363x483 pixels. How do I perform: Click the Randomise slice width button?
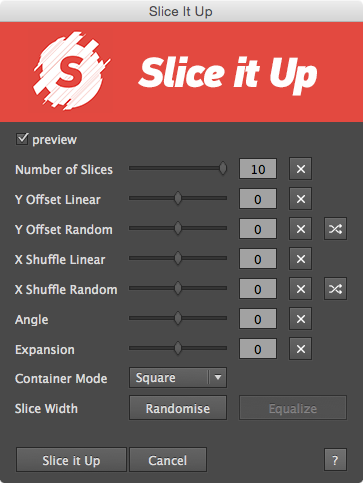click(x=178, y=408)
